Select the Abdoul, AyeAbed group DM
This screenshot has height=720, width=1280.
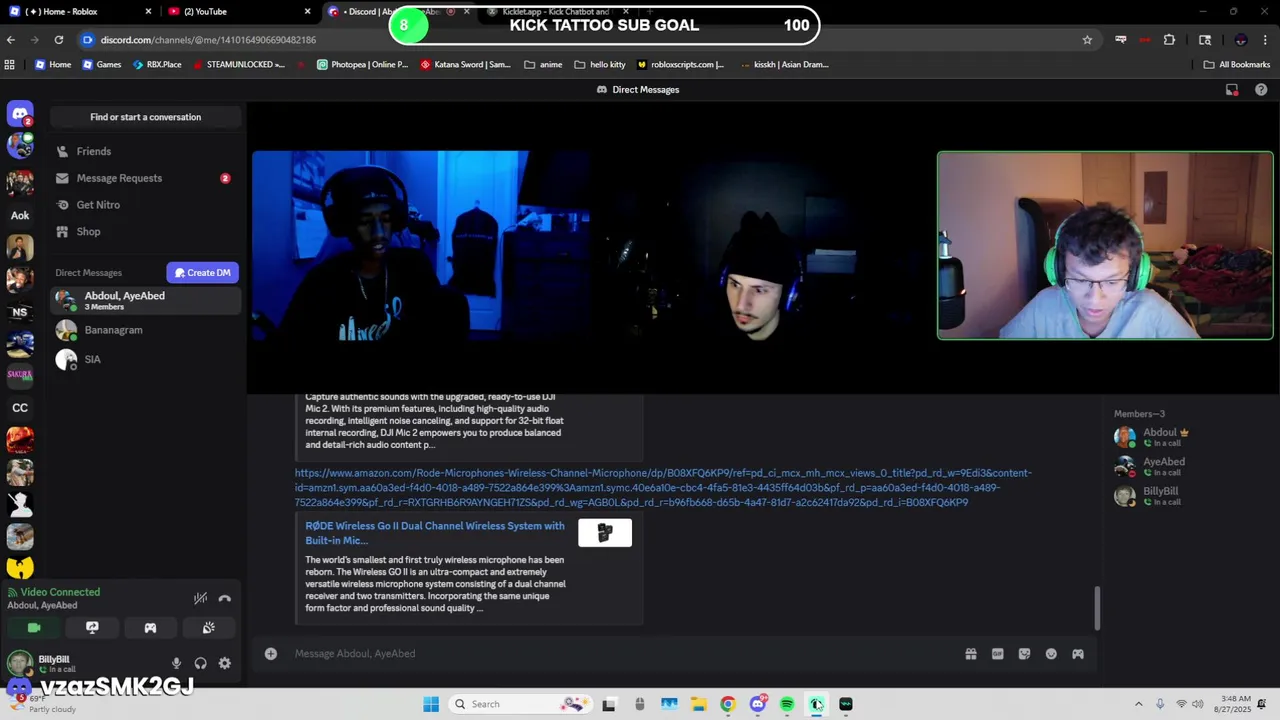(x=145, y=300)
